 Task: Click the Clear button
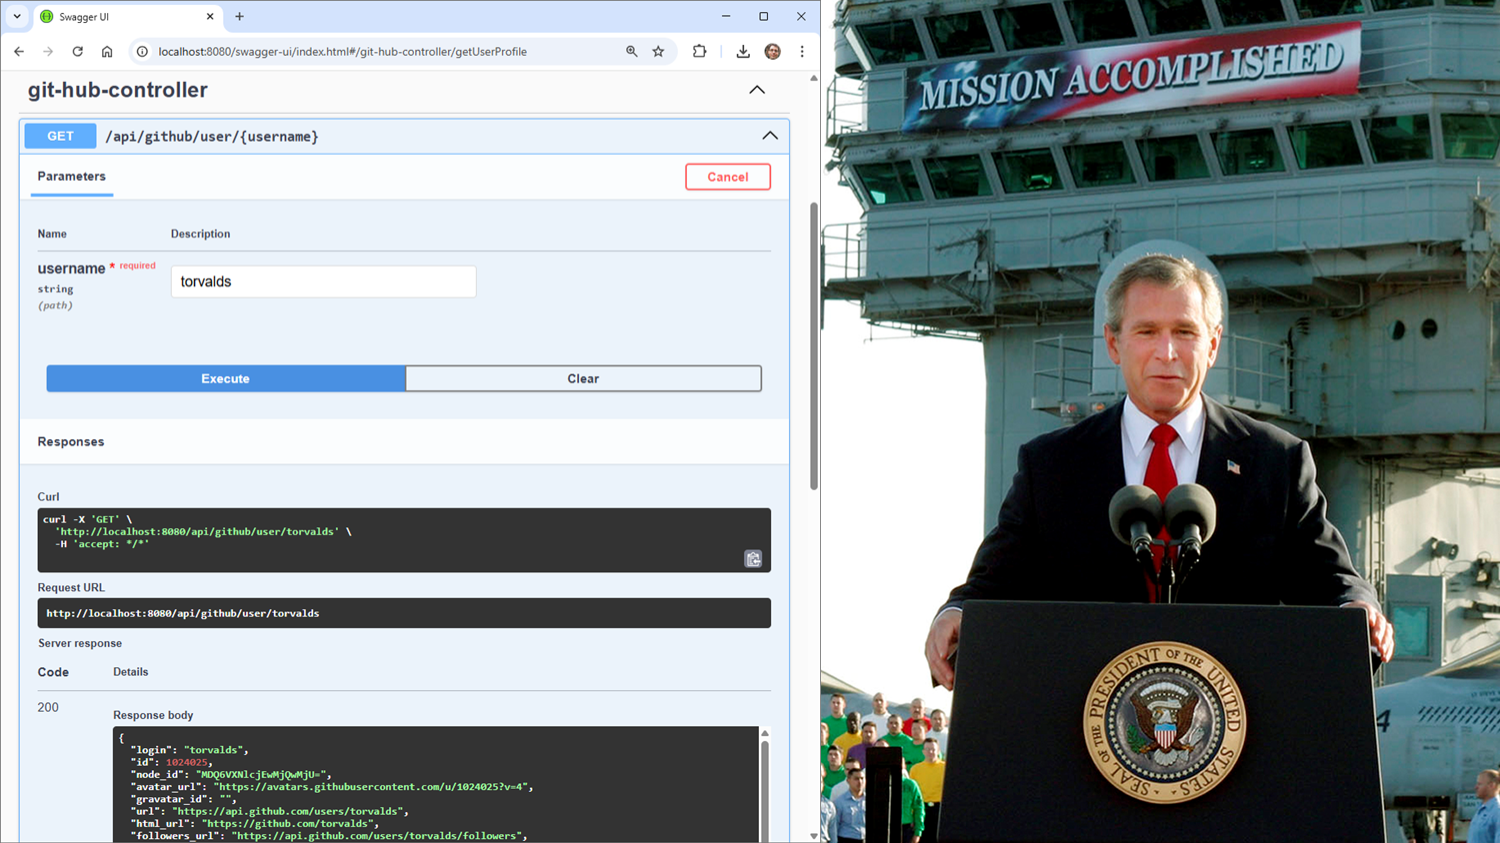coord(583,379)
